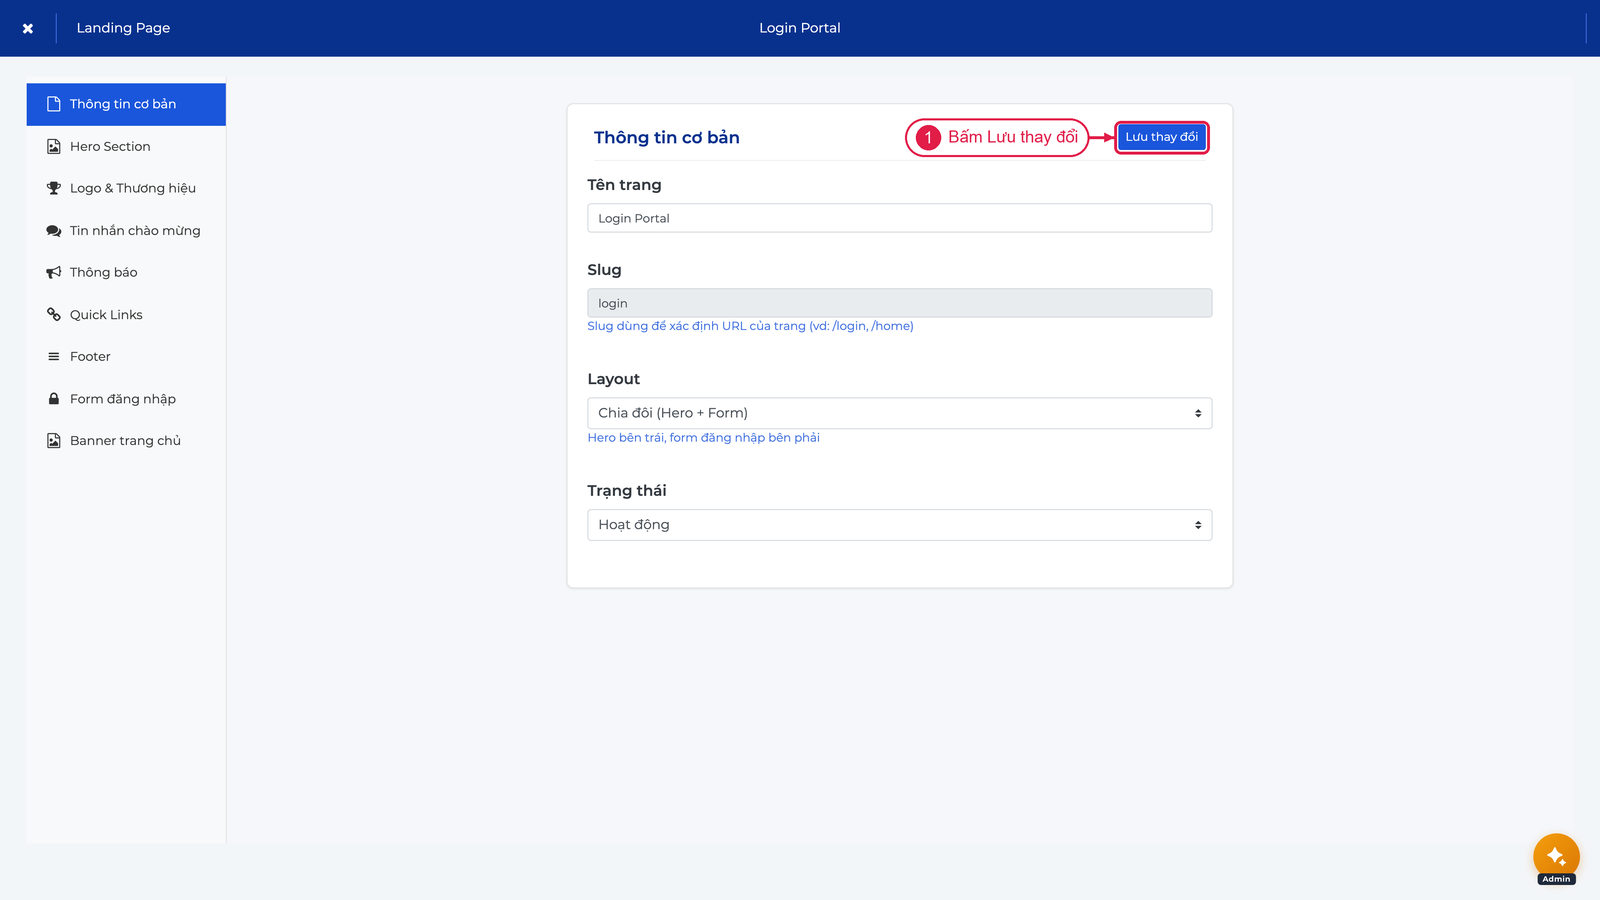Open the Thông báo section
This screenshot has height=900, width=1600.
126,272
